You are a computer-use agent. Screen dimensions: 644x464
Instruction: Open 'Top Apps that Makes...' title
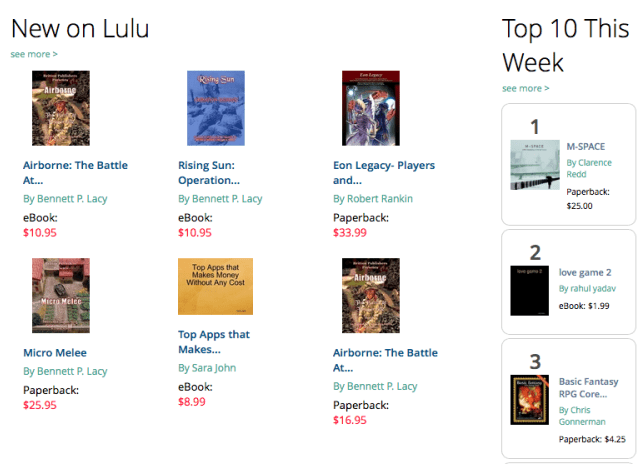coord(214,342)
